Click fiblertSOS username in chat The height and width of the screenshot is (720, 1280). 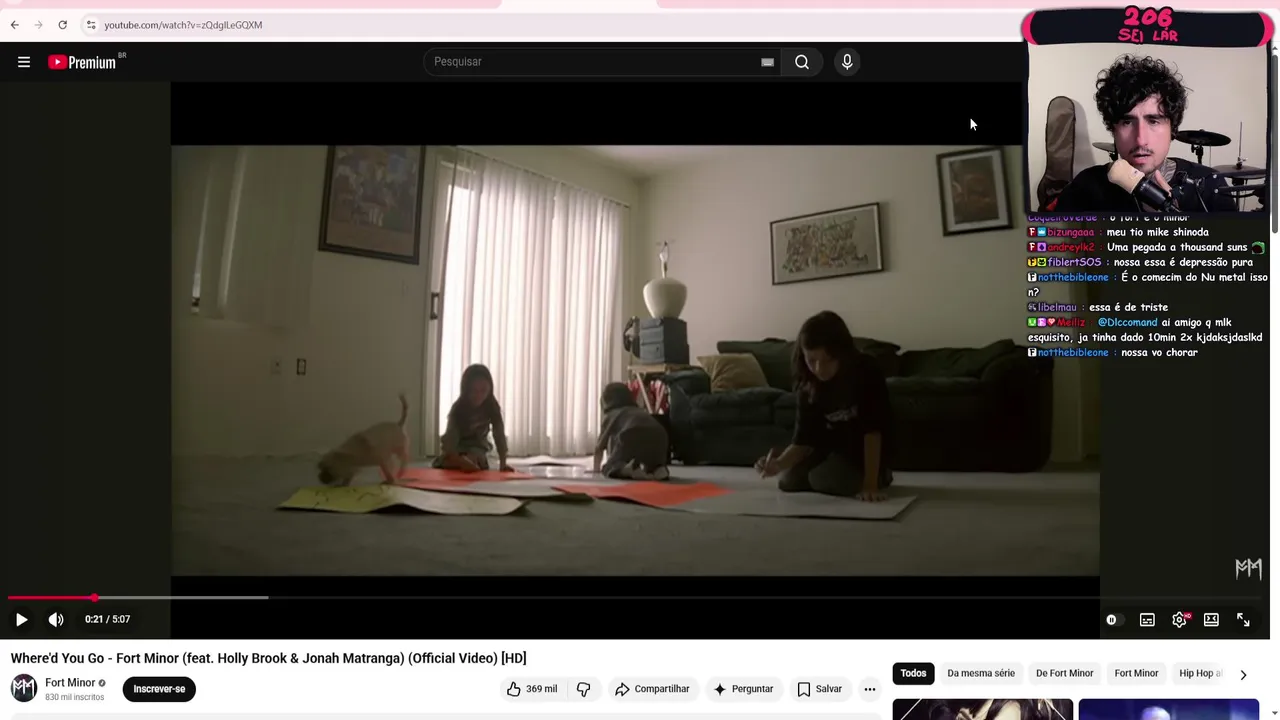[1074, 262]
